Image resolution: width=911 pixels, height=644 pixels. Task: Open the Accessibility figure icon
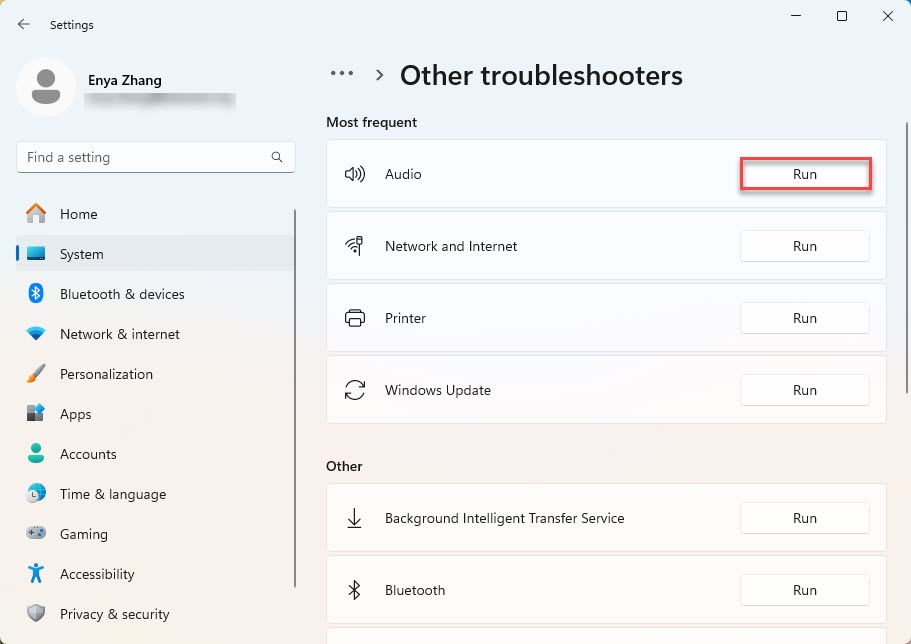click(36, 574)
